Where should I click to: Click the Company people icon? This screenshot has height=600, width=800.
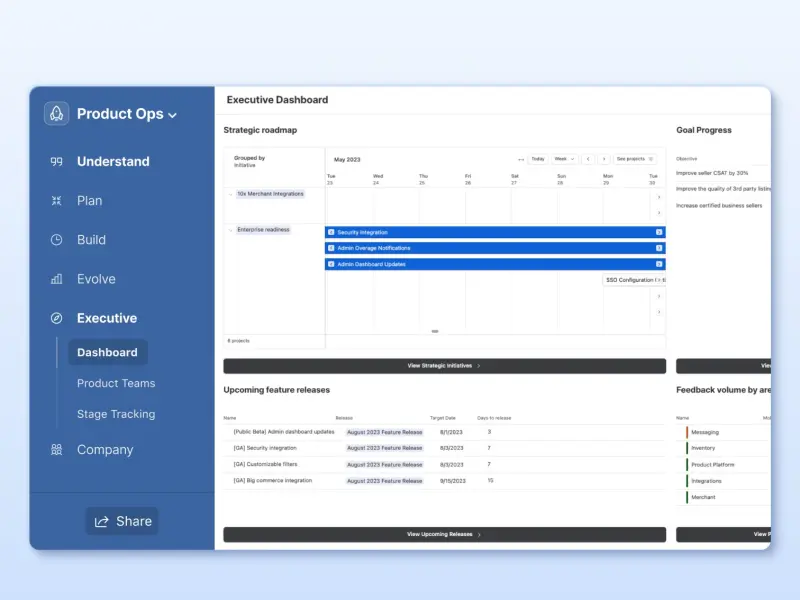[57, 449]
